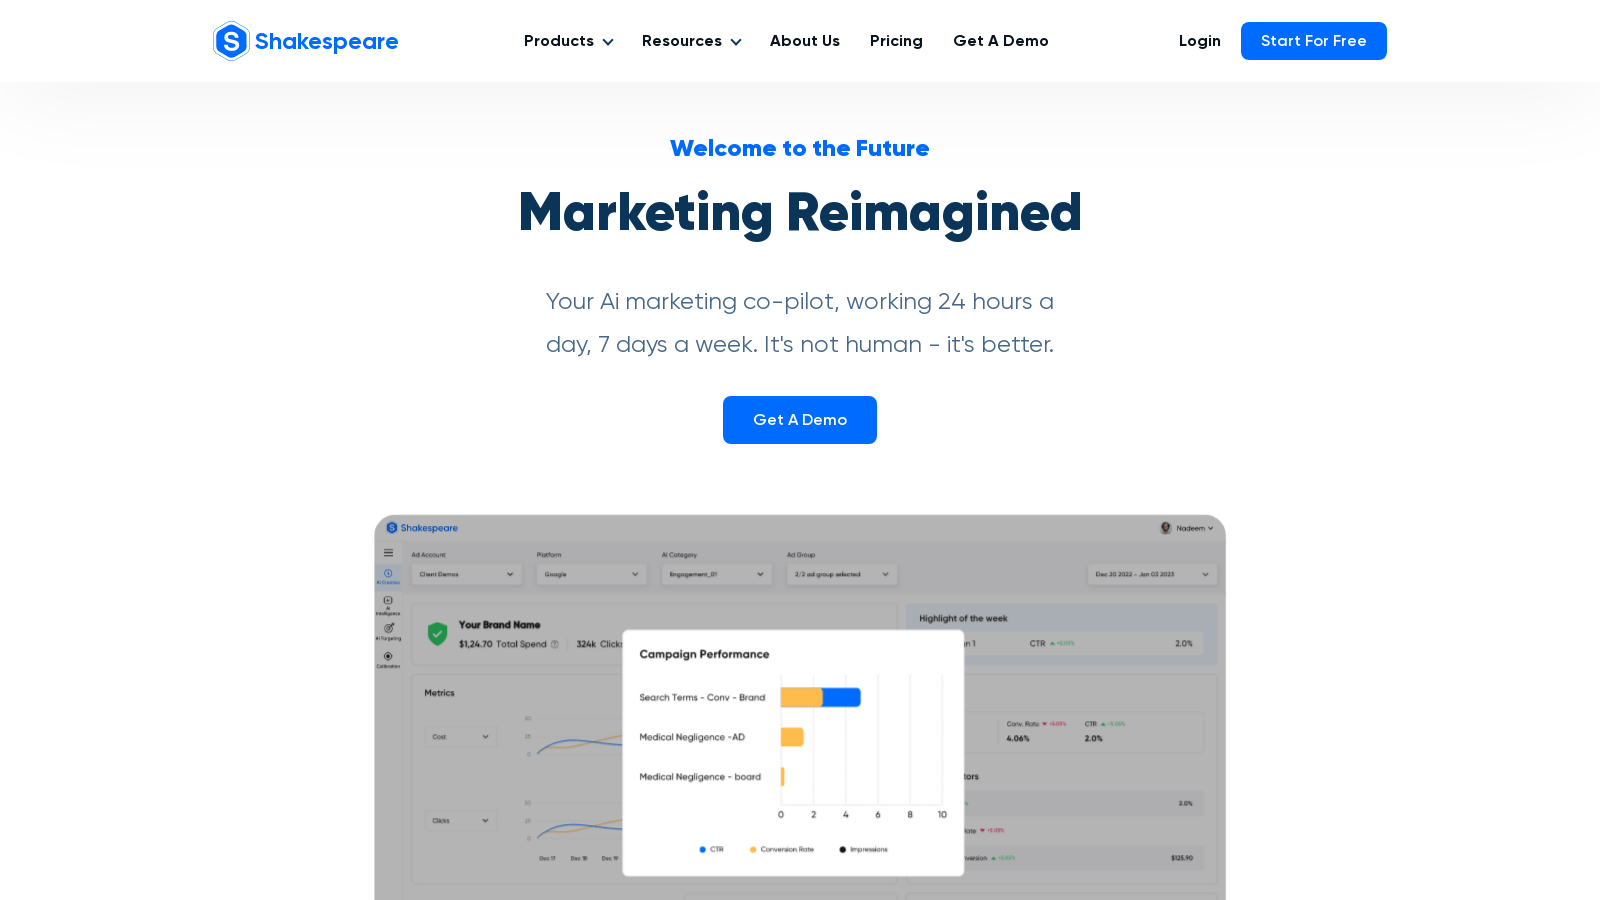Click the 'Search Terms - Conv - Brand' bar

[x=821, y=698]
